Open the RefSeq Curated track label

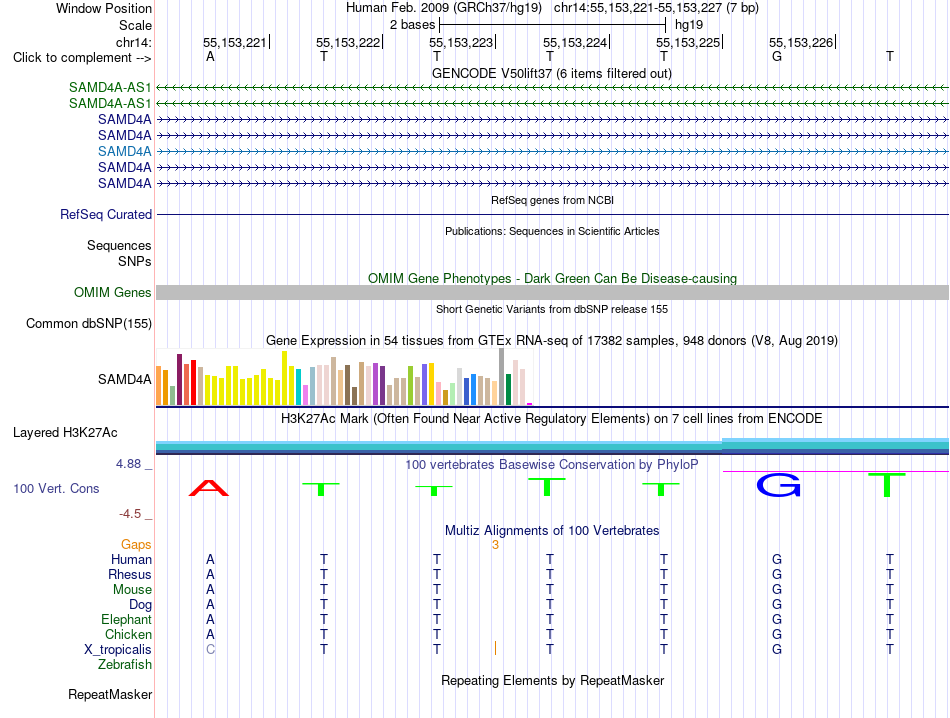(x=106, y=214)
